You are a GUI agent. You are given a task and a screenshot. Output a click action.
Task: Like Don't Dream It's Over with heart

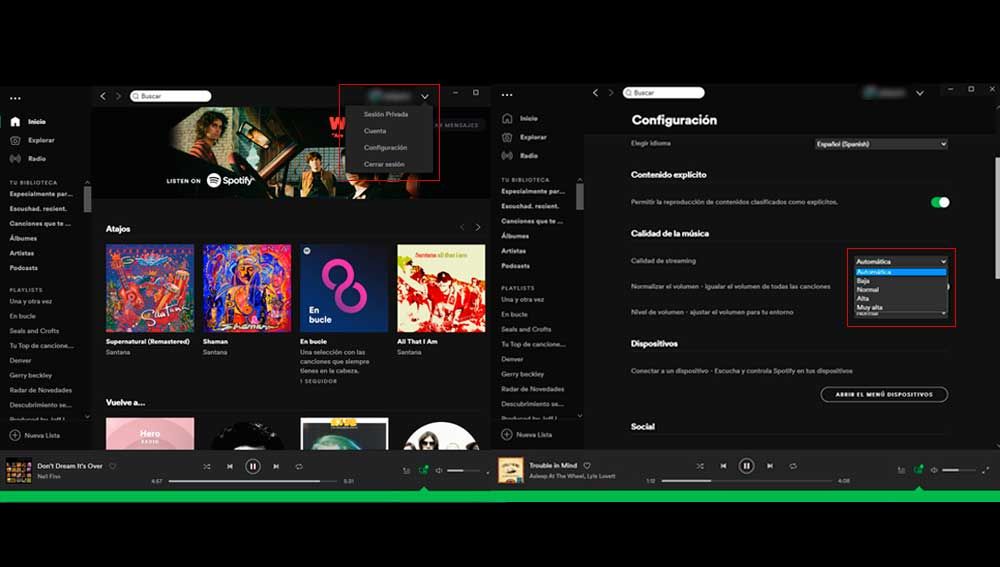112,466
